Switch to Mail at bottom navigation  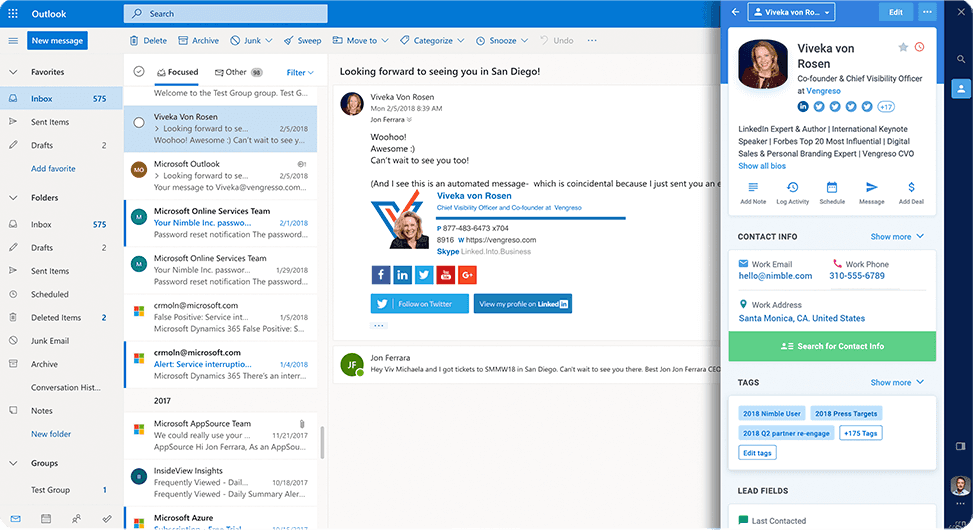16,519
